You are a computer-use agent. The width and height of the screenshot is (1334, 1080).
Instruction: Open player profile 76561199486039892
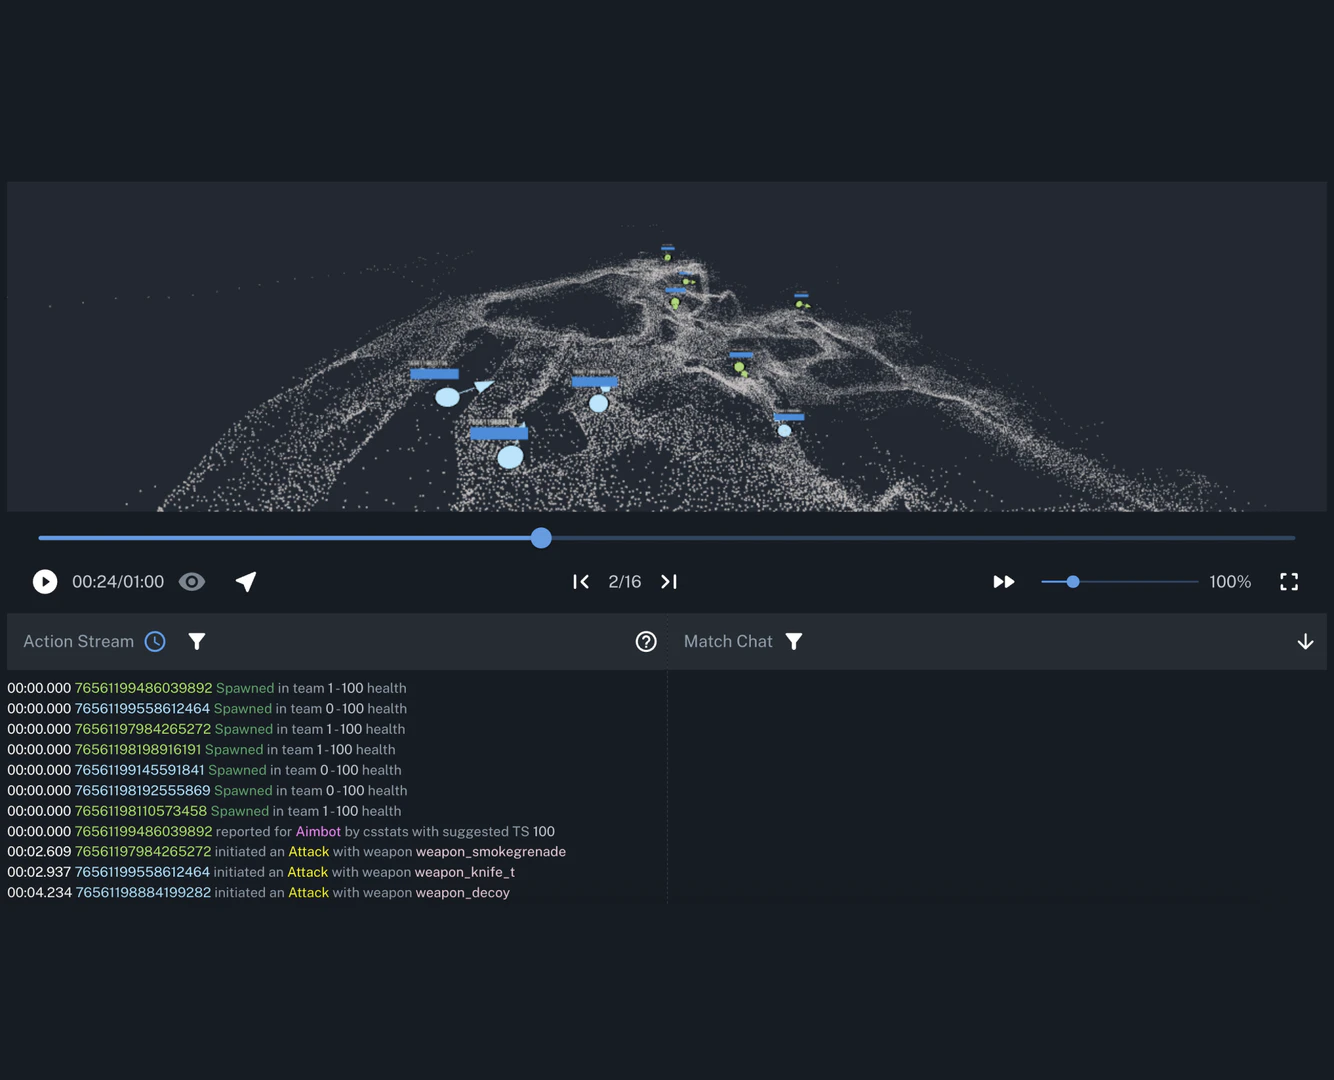[143, 687]
